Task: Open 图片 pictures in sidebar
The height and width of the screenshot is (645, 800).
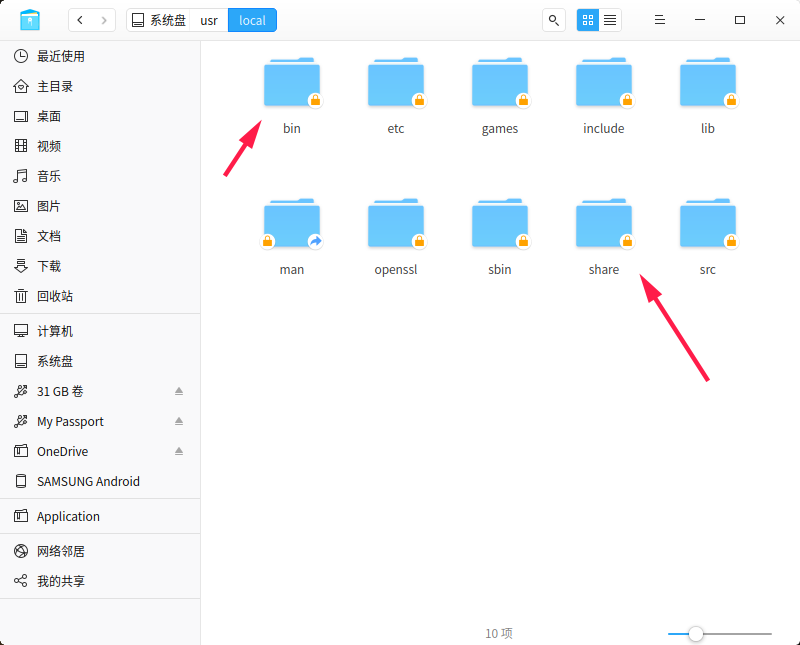Action: [x=100, y=206]
